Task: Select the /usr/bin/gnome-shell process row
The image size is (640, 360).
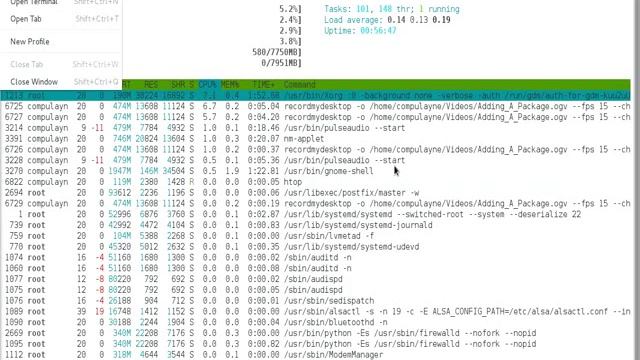Action: 316,171
